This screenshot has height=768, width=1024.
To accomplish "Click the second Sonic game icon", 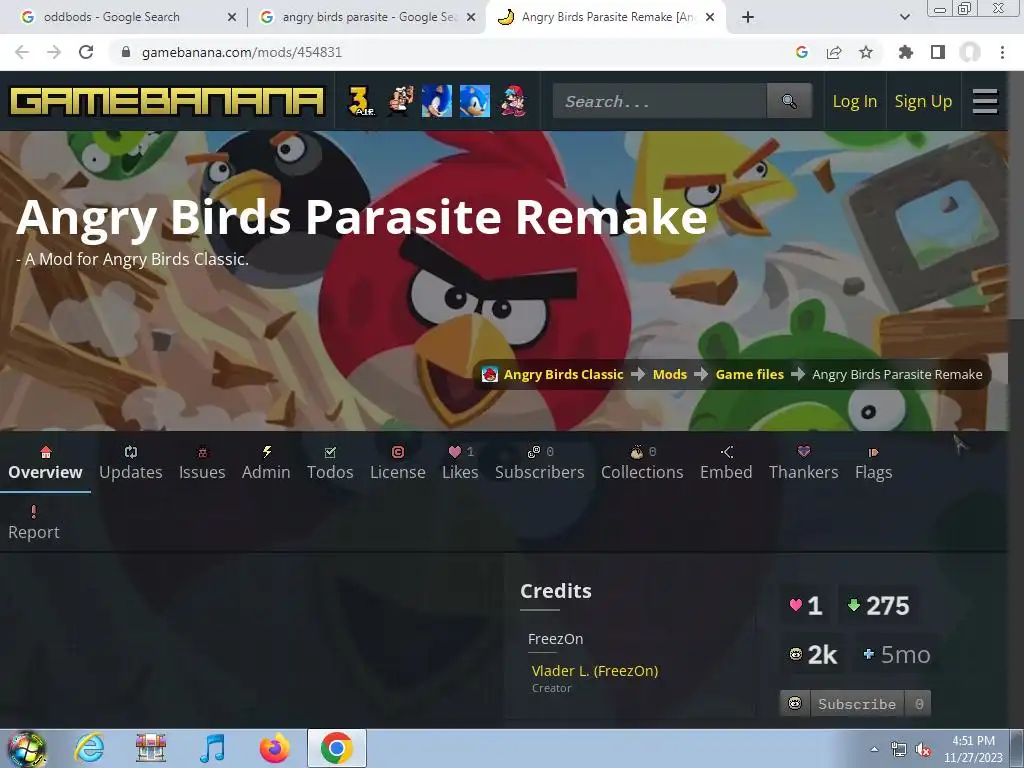I will click(475, 101).
